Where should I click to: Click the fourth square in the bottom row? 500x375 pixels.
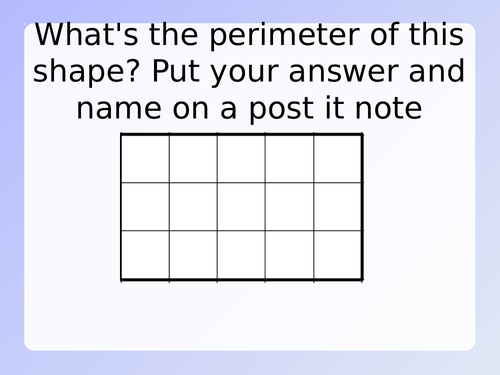(x=289, y=255)
